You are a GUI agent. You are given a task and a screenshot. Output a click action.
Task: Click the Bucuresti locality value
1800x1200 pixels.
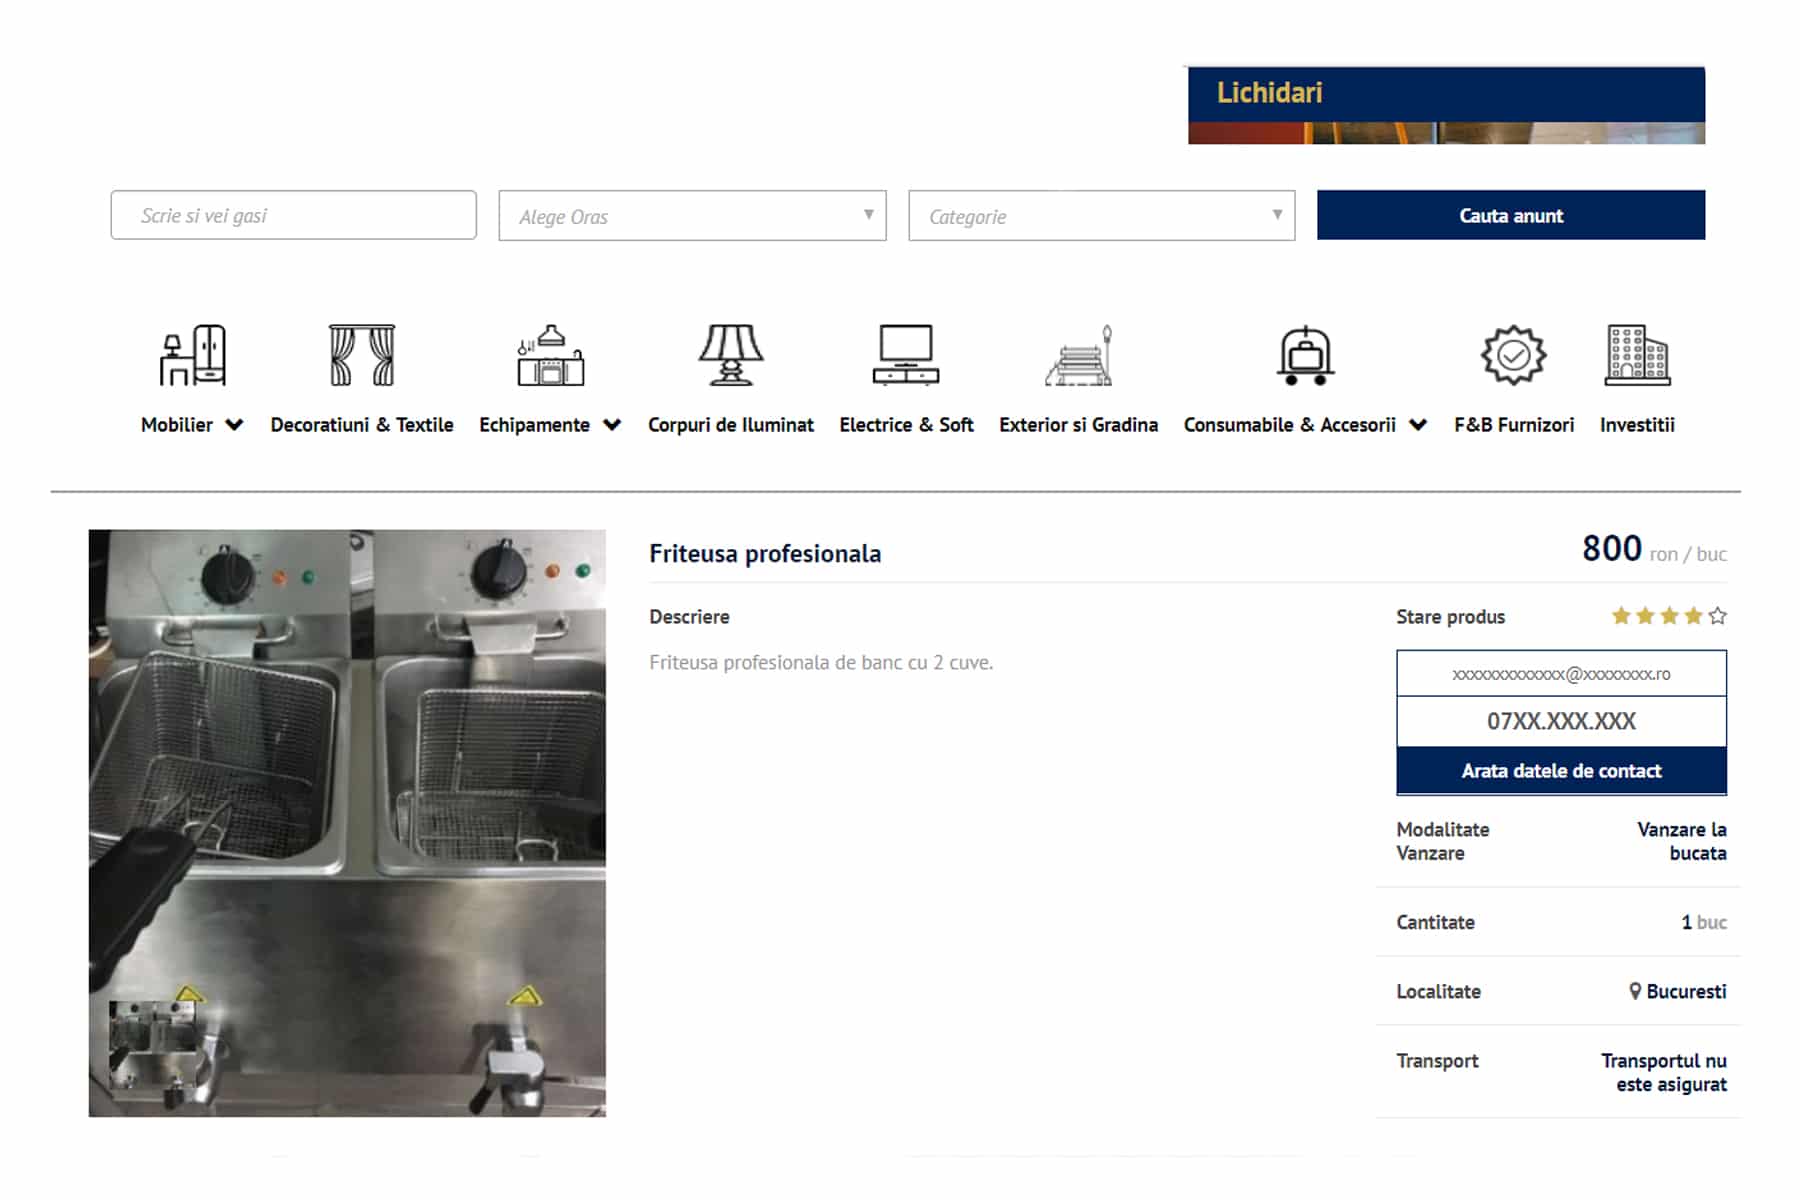click(x=1686, y=991)
